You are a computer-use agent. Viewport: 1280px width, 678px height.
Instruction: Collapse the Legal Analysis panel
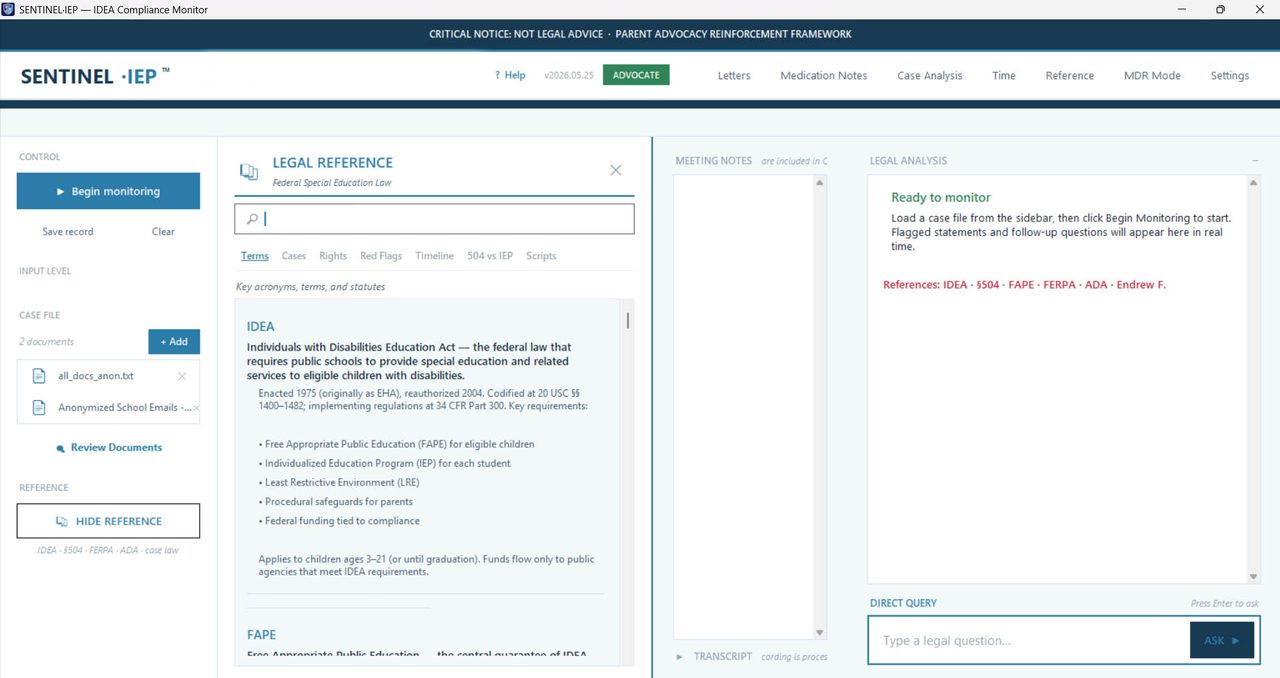coord(1254,161)
